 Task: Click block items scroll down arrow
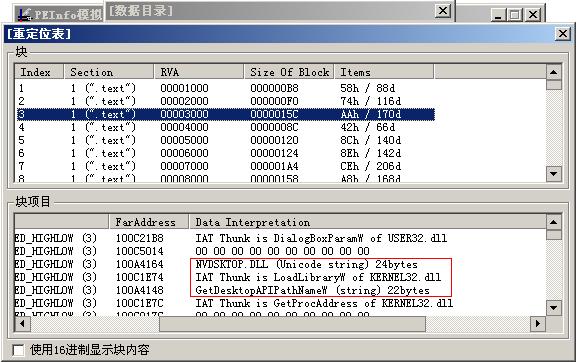pos(553,307)
